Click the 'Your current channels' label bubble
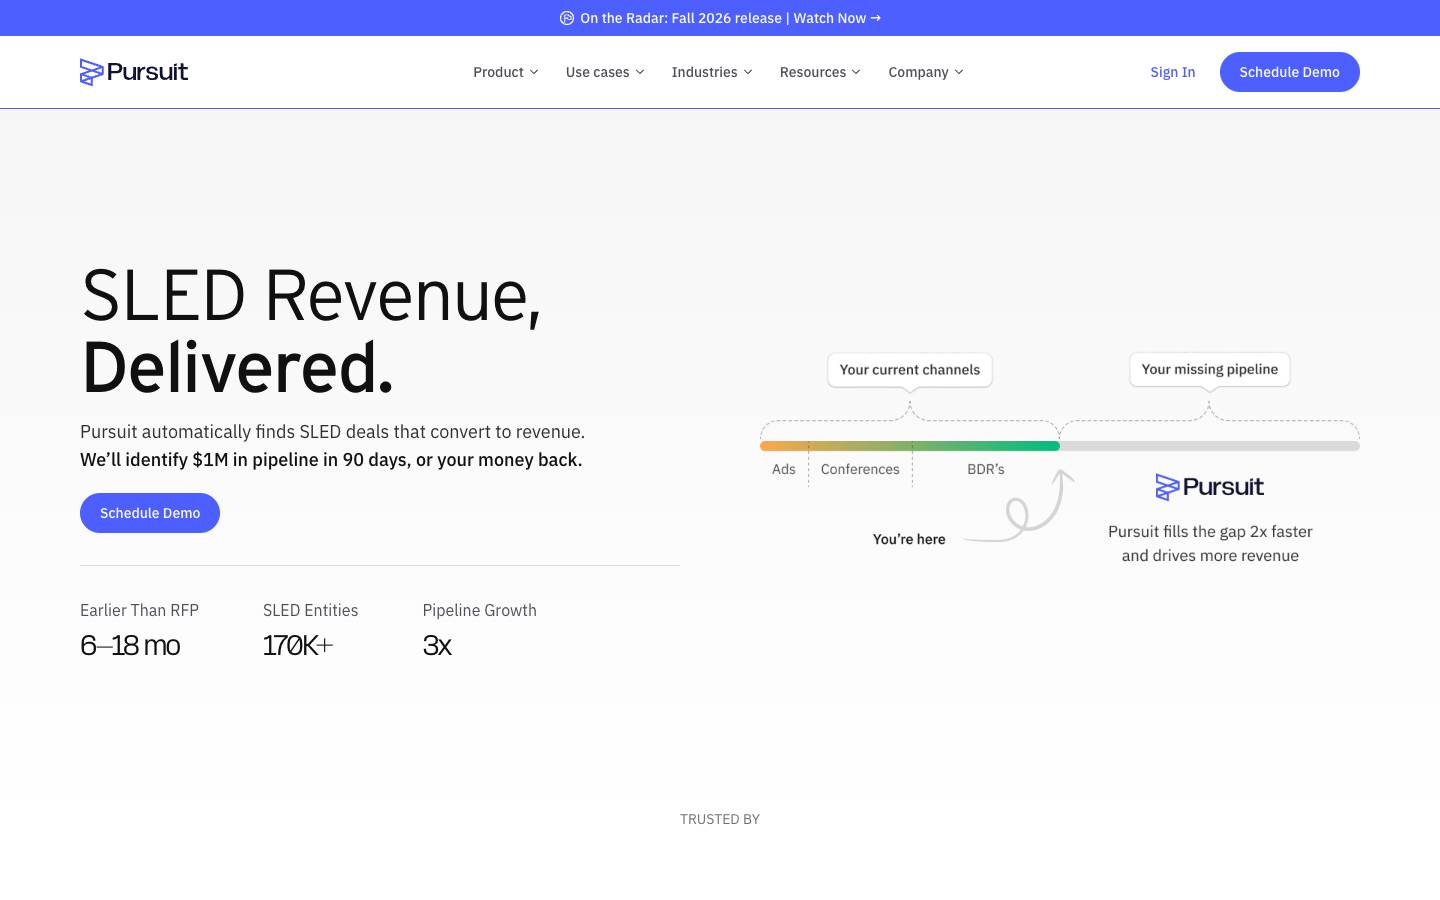This screenshot has height=900, width=1440. click(910, 370)
